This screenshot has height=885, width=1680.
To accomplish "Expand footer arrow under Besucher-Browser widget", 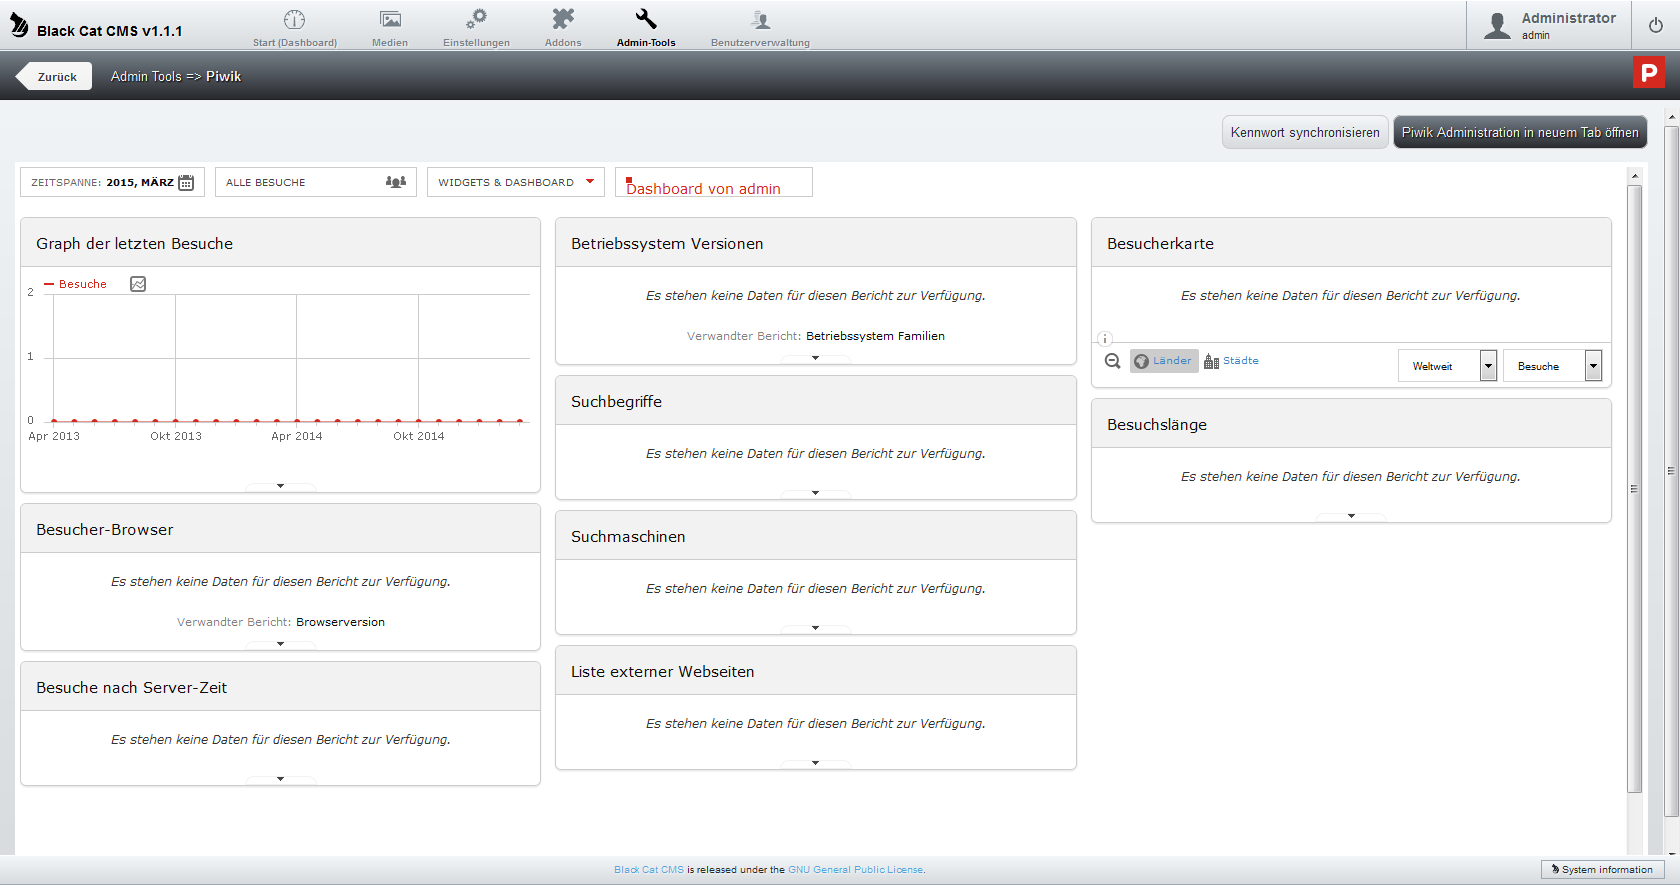I will click(281, 644).
